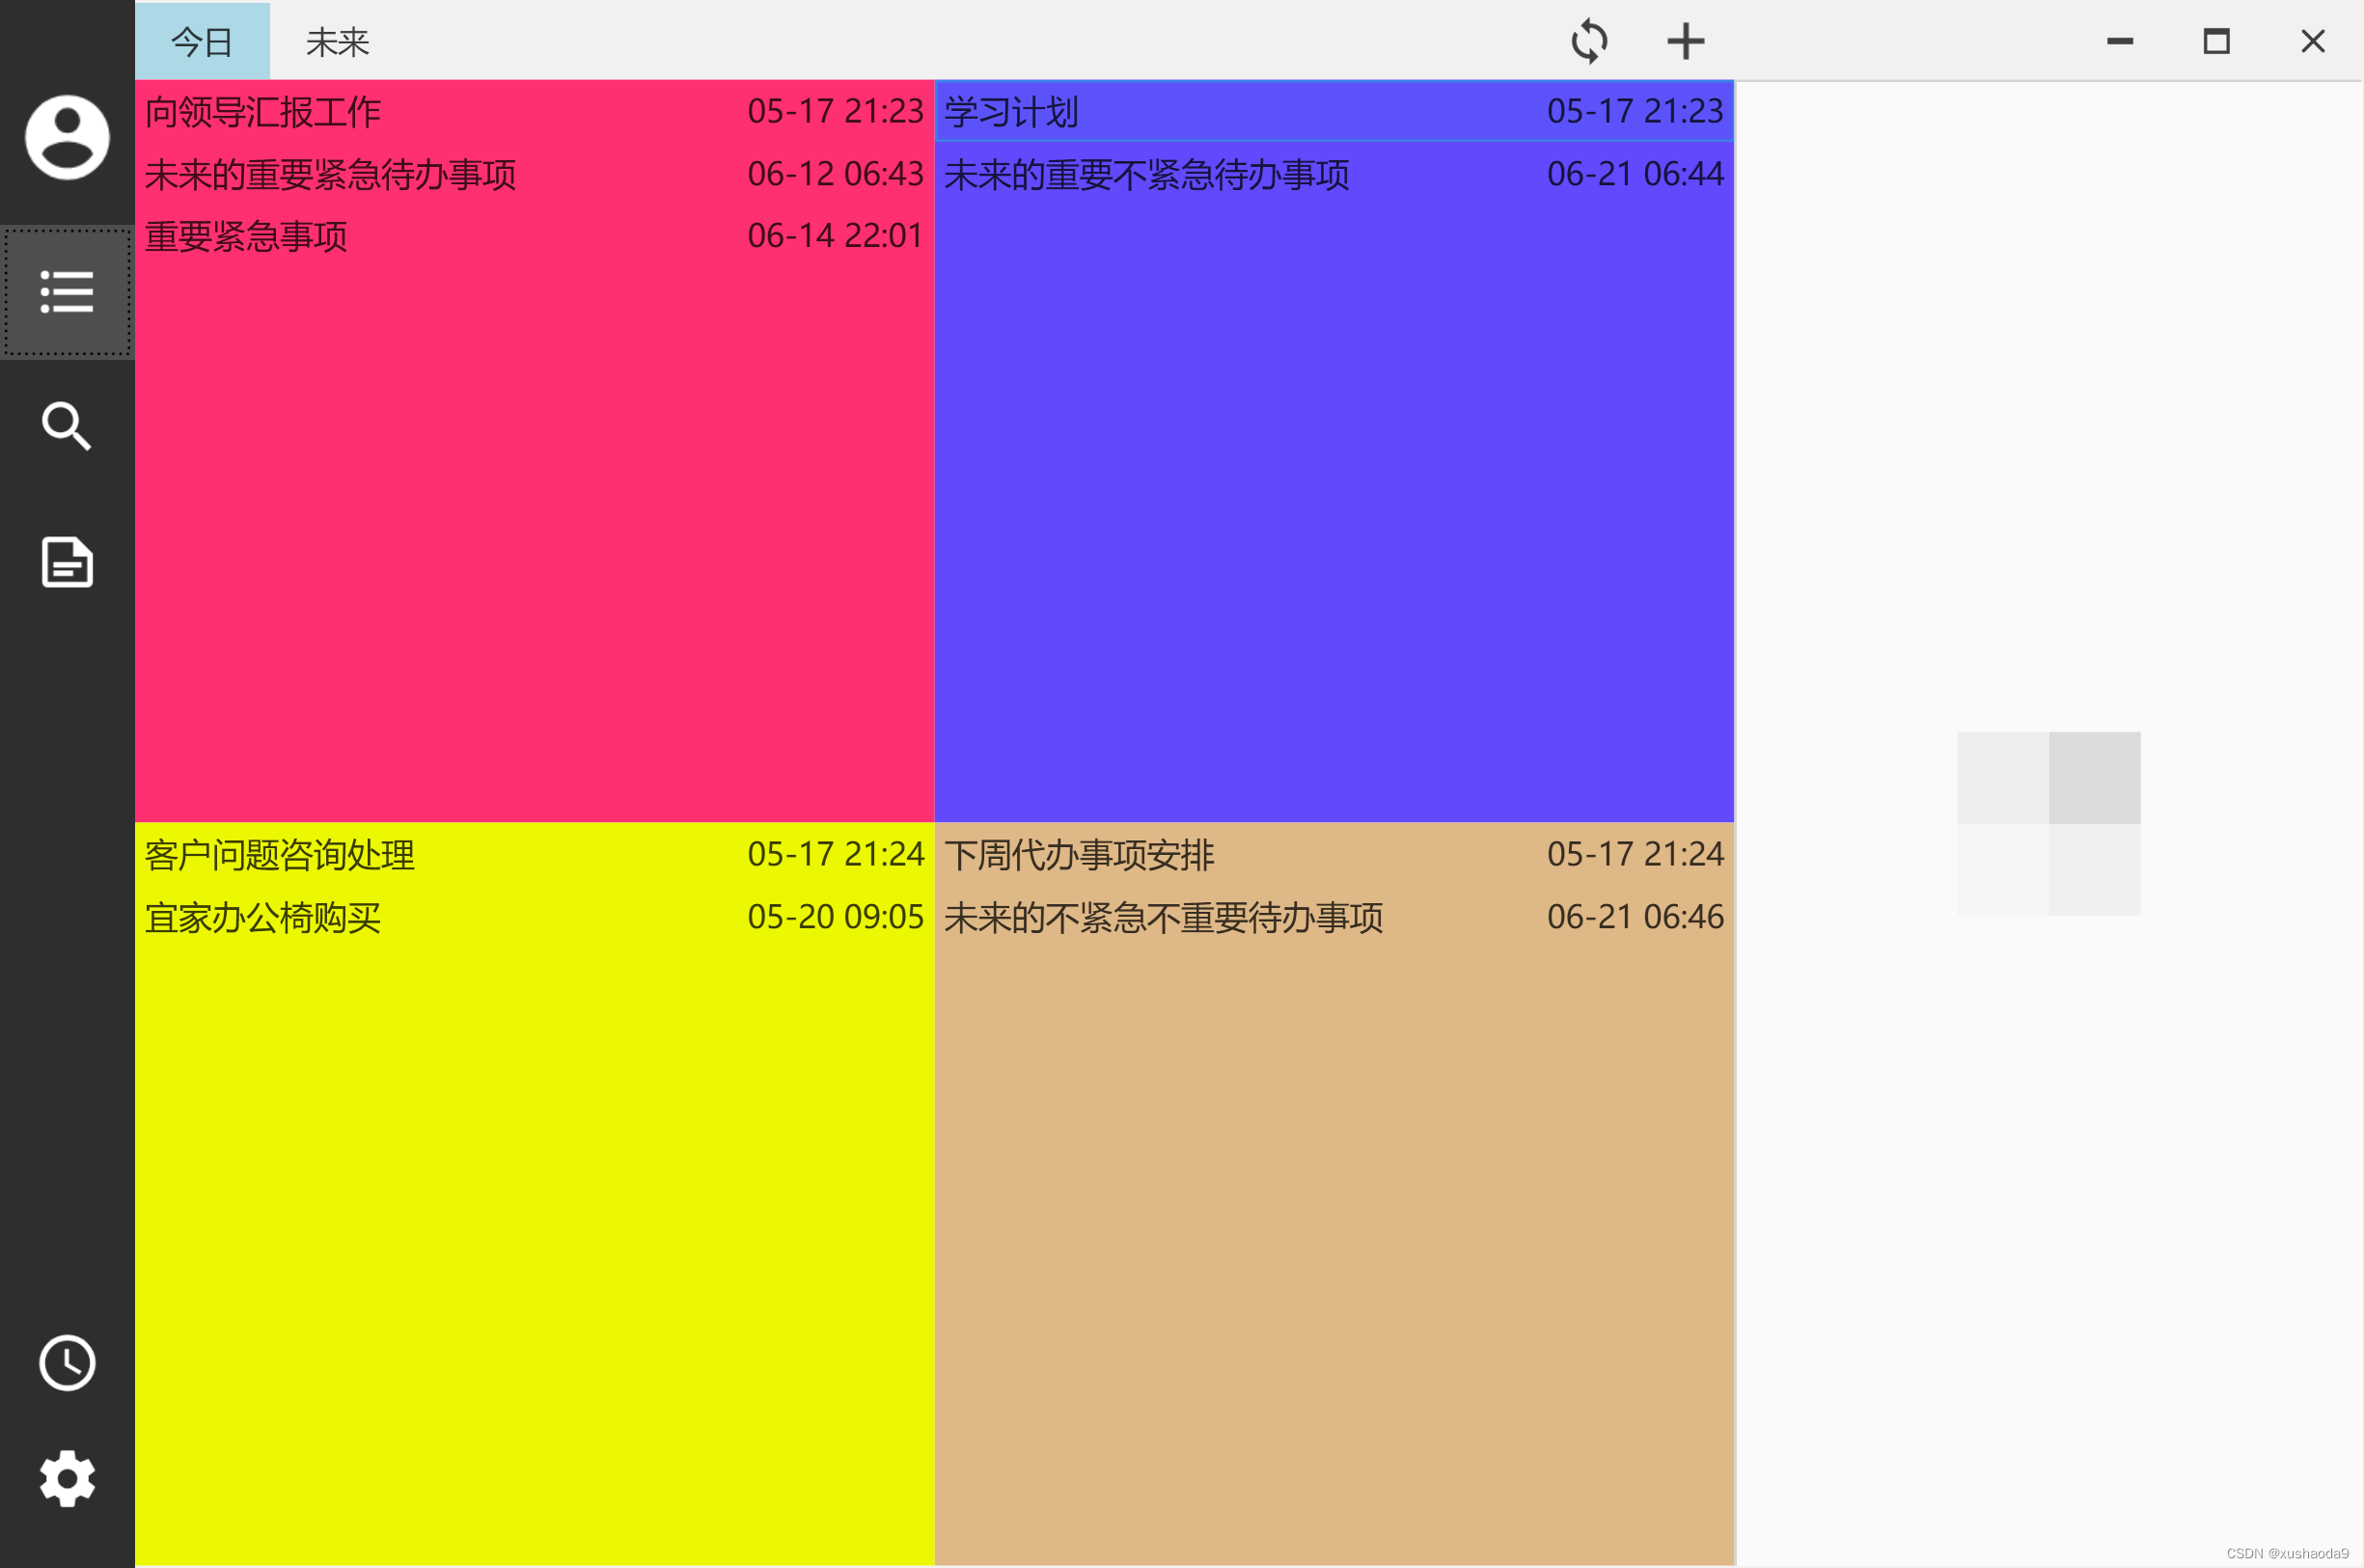This screenshot has height=1568, width=2364.
Task: Open the search magnifier icon in sidebar
Action: 67,427
